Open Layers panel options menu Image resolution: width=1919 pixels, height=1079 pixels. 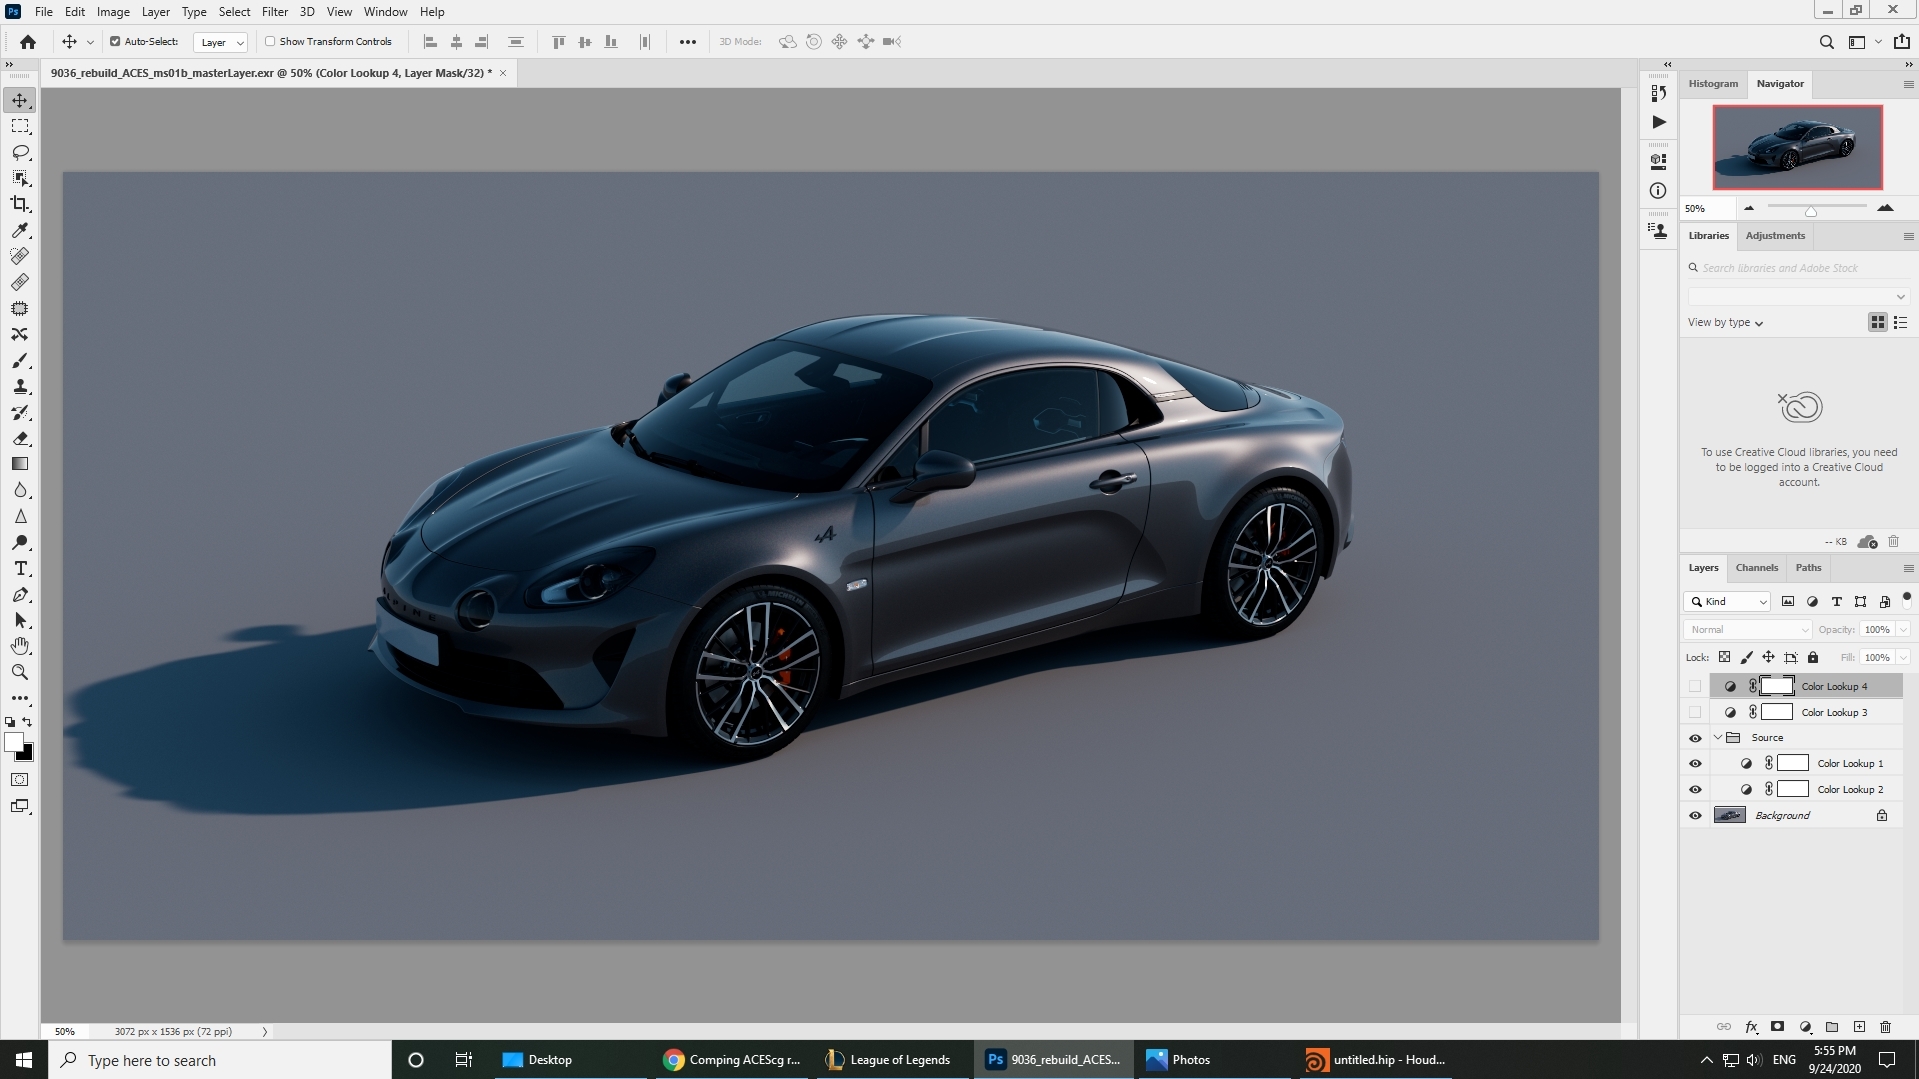click(x=1908, y=568)
